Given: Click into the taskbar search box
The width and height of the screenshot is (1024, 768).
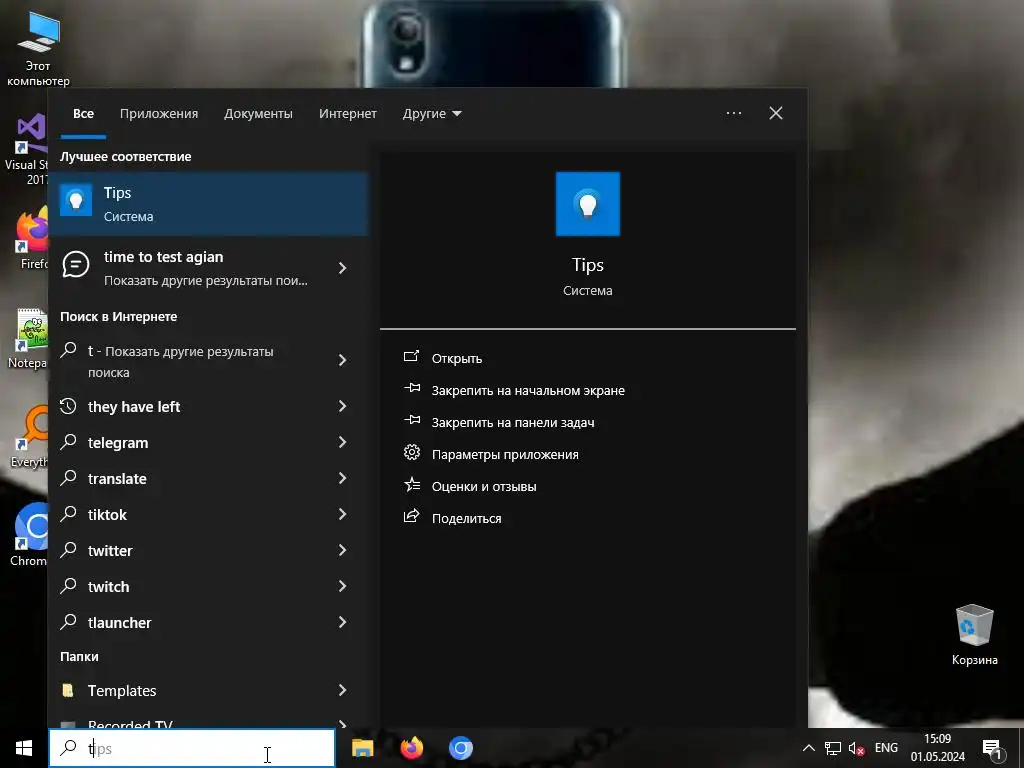Looking at the screenshot, I should coord(192,748).
